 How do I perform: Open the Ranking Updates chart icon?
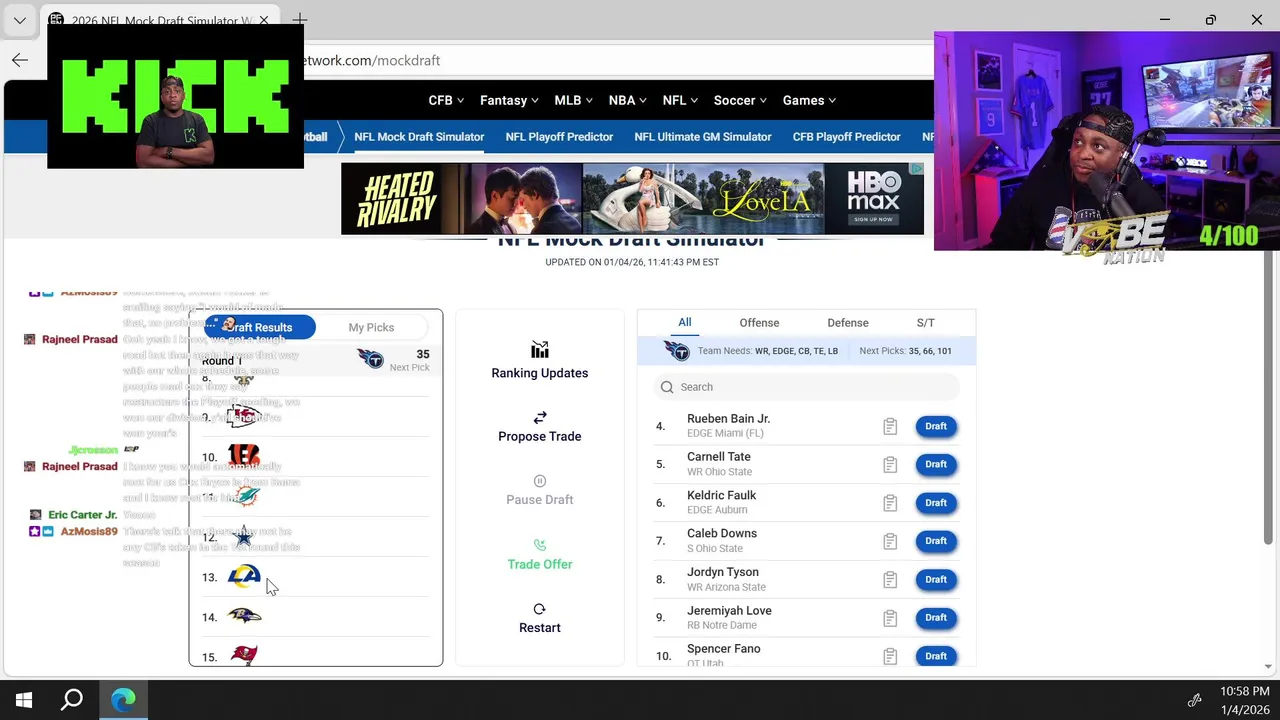point(540,350)
